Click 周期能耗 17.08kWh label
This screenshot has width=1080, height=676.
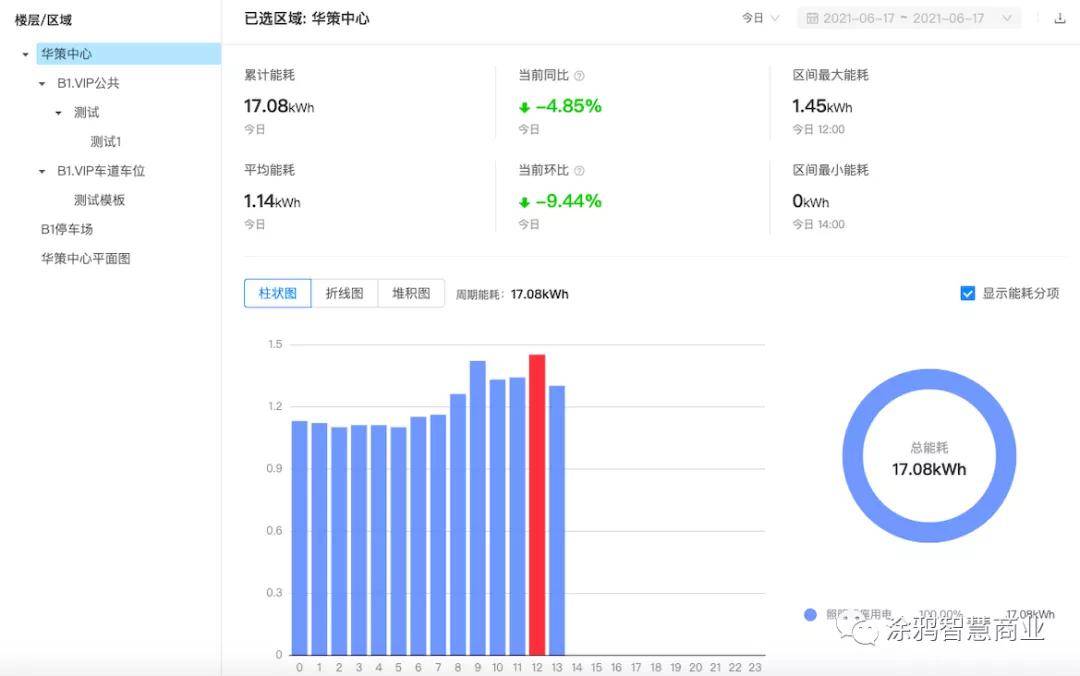(512, 294)
